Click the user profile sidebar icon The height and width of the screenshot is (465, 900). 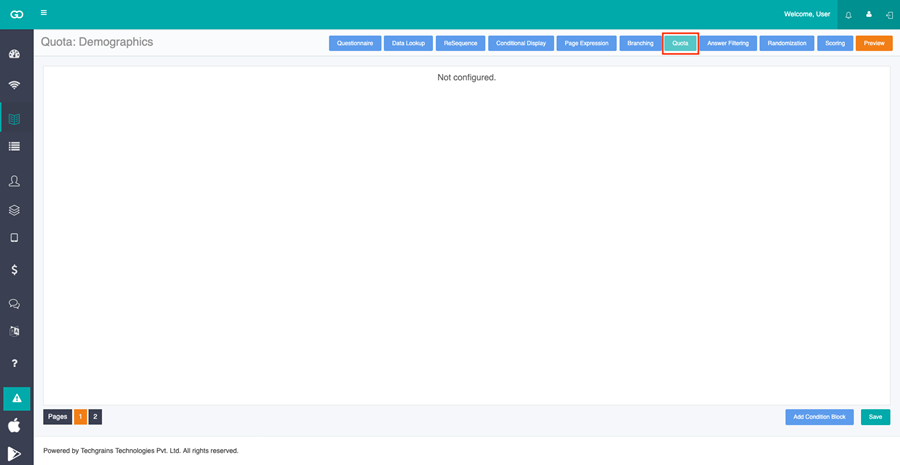pyautogui.click(x=14, y=181)
